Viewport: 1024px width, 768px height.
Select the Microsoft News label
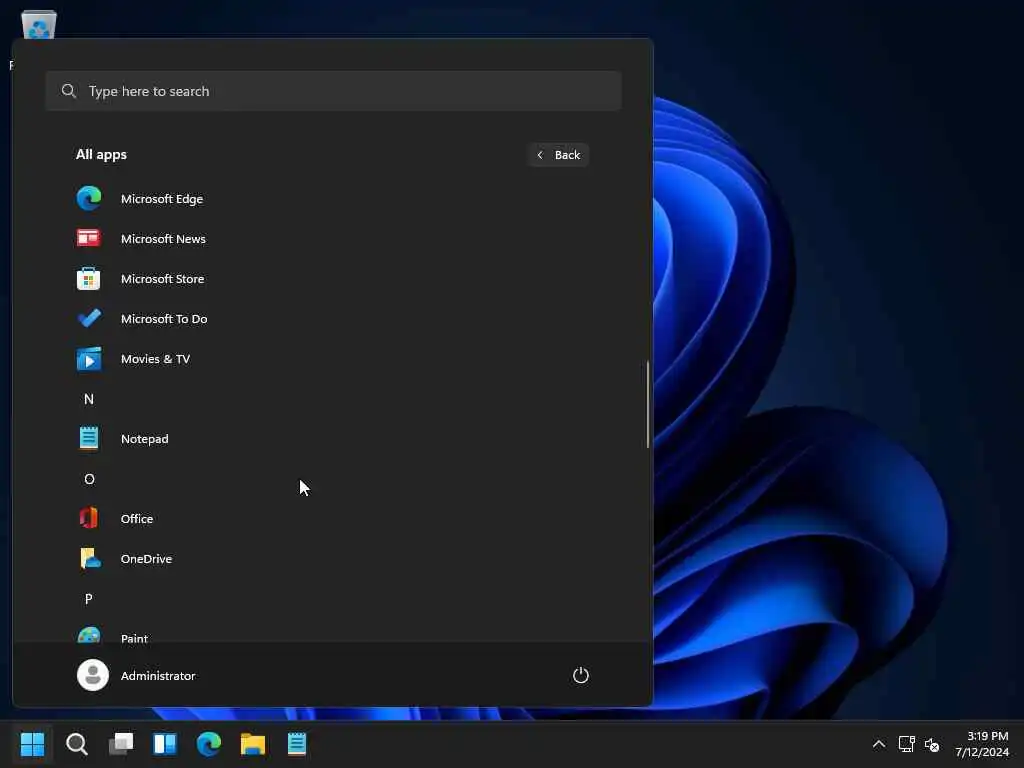pos(163,238)
